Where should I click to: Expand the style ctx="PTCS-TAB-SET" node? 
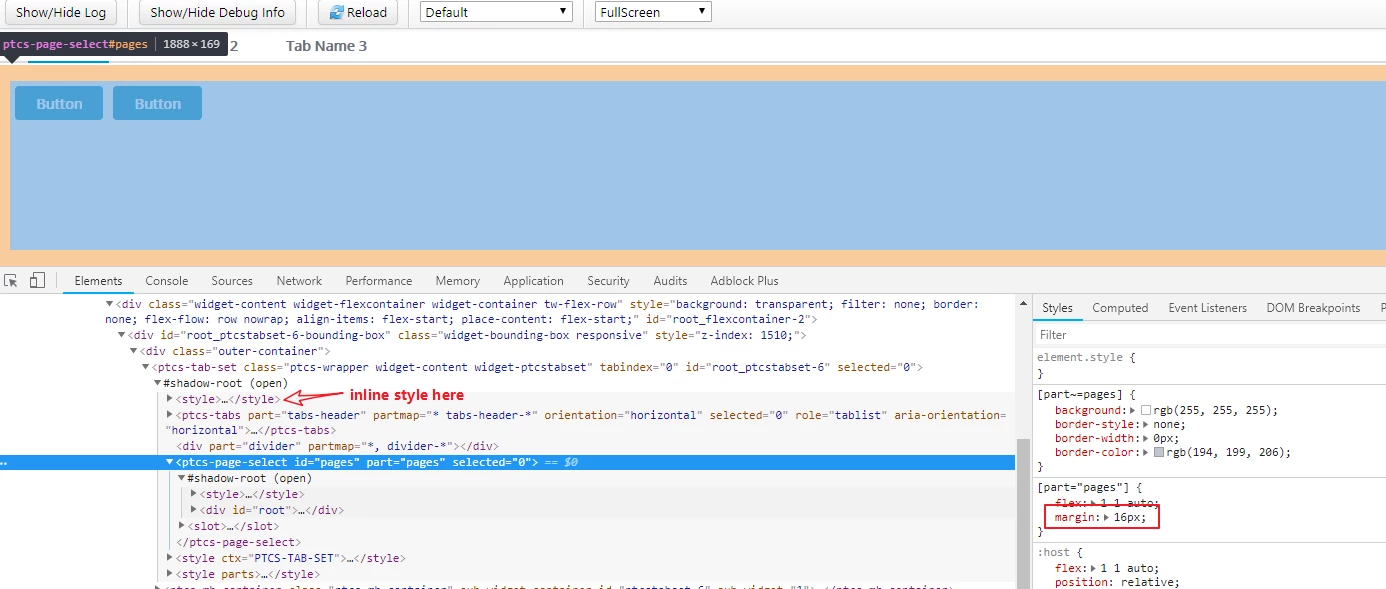click(170, 558)
